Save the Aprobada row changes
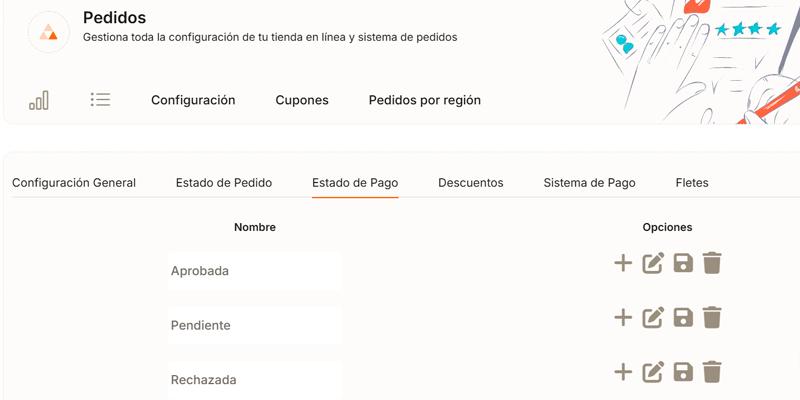This screenshot has height=400, width=800. (683, 263)
